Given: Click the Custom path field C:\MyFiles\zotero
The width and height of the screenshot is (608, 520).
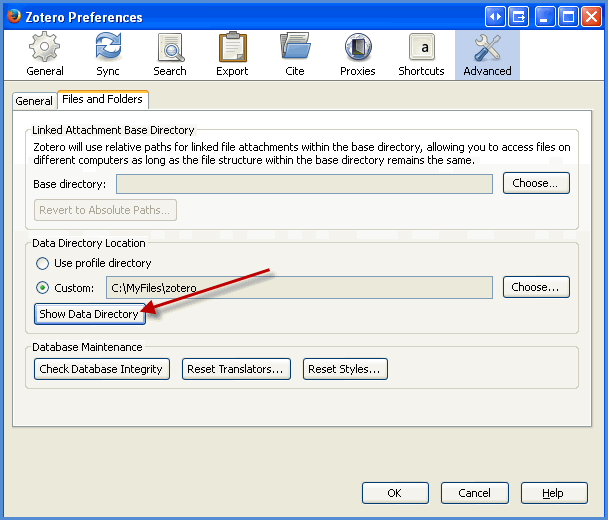Looking at the screenshot, I should tap(299, 287).
